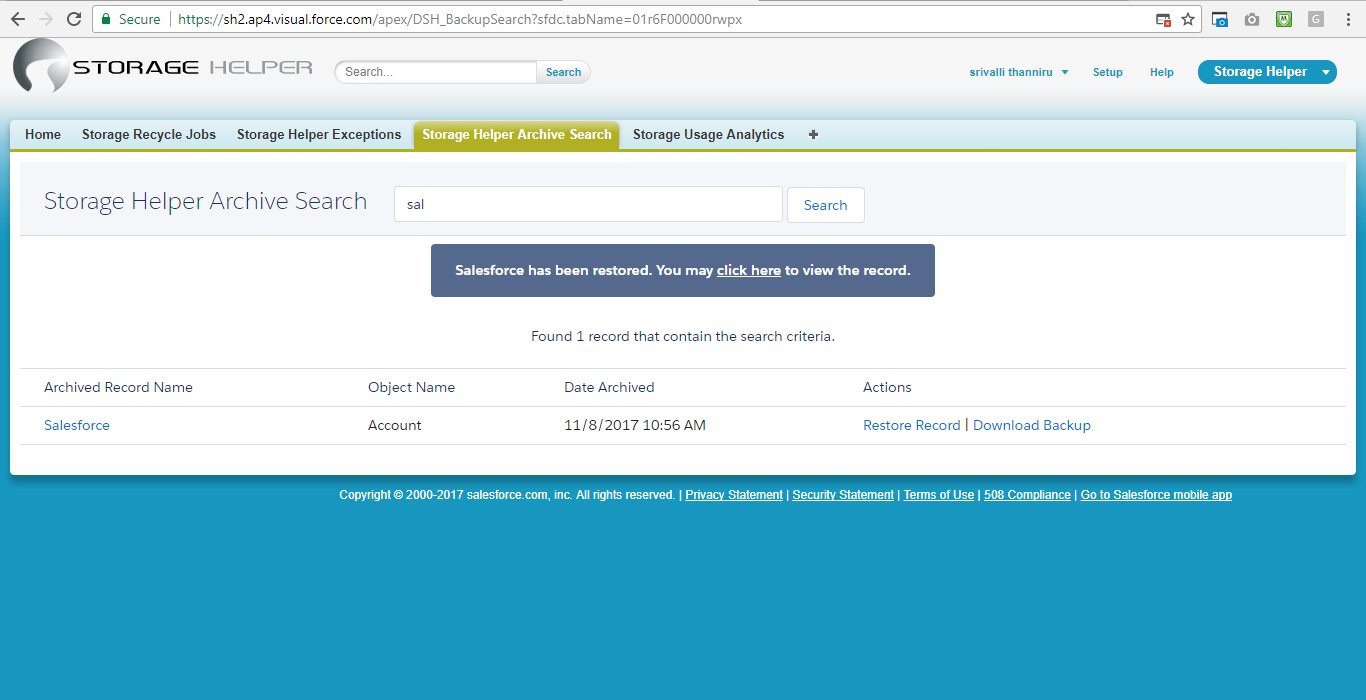Click the "Date Archived" column header

coord(609,387)
